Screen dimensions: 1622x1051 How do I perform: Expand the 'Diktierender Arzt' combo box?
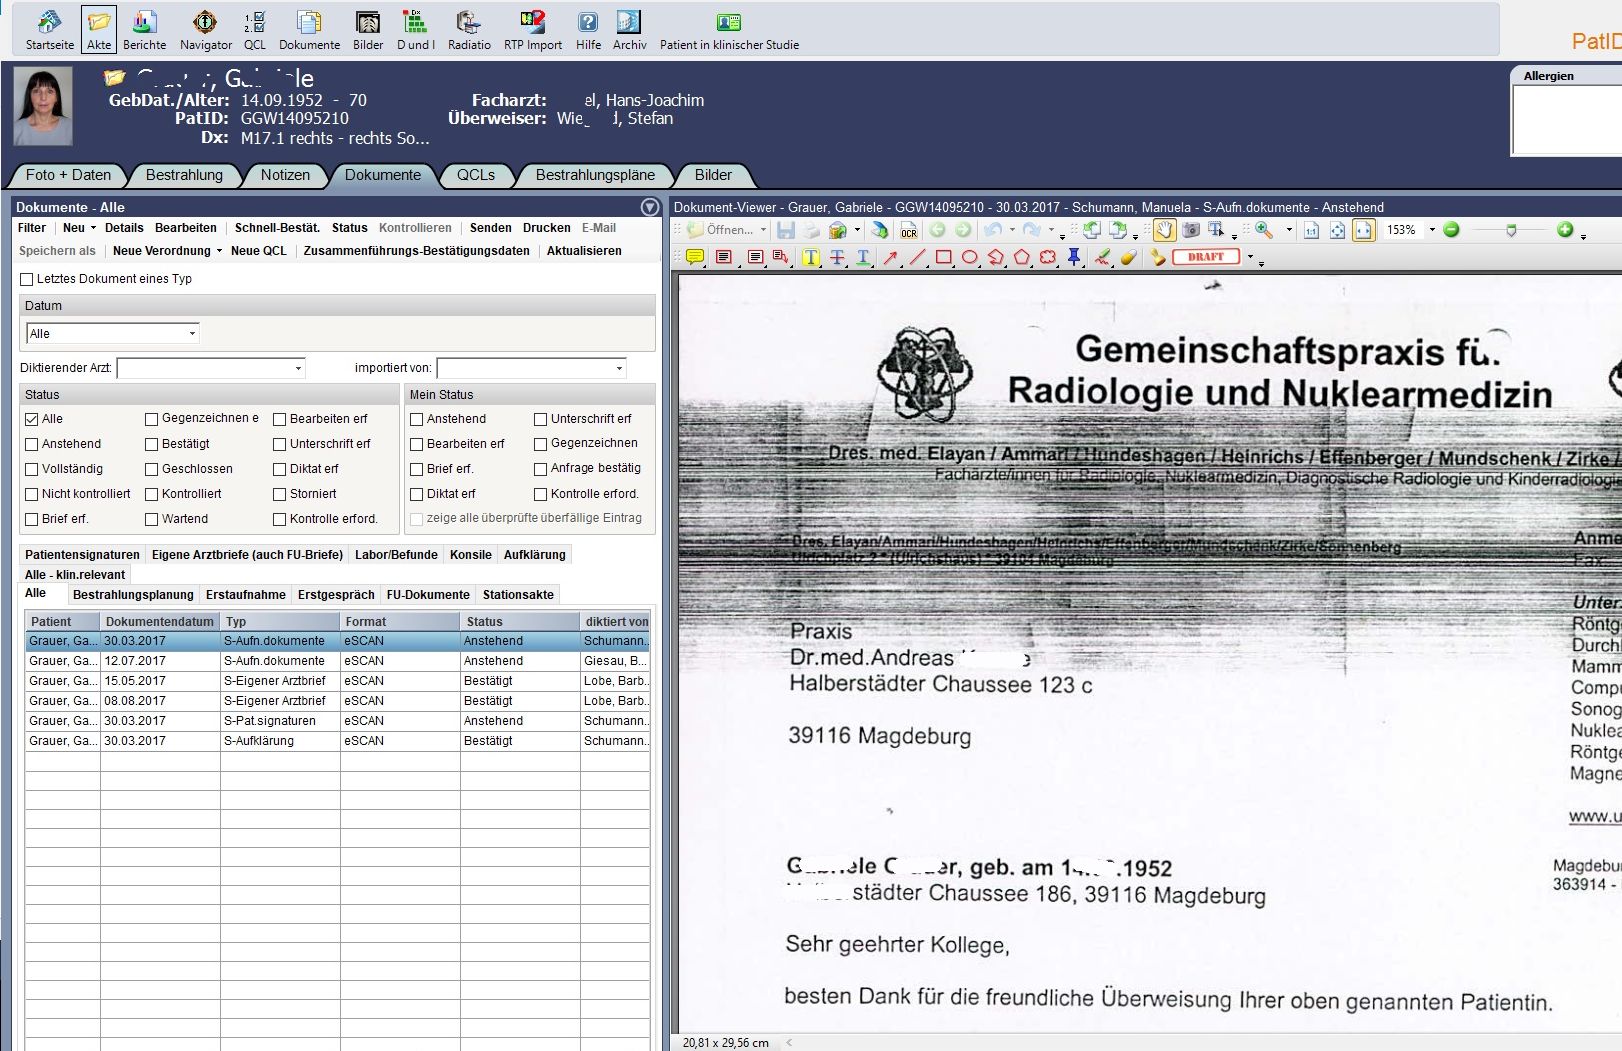[298, 369]
